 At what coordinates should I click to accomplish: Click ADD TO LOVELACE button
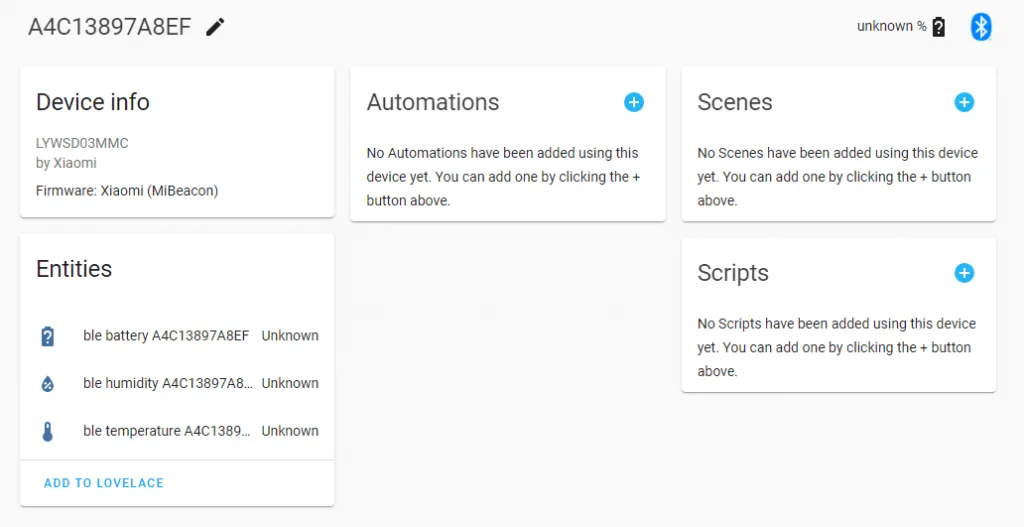[x=104, y=483]
